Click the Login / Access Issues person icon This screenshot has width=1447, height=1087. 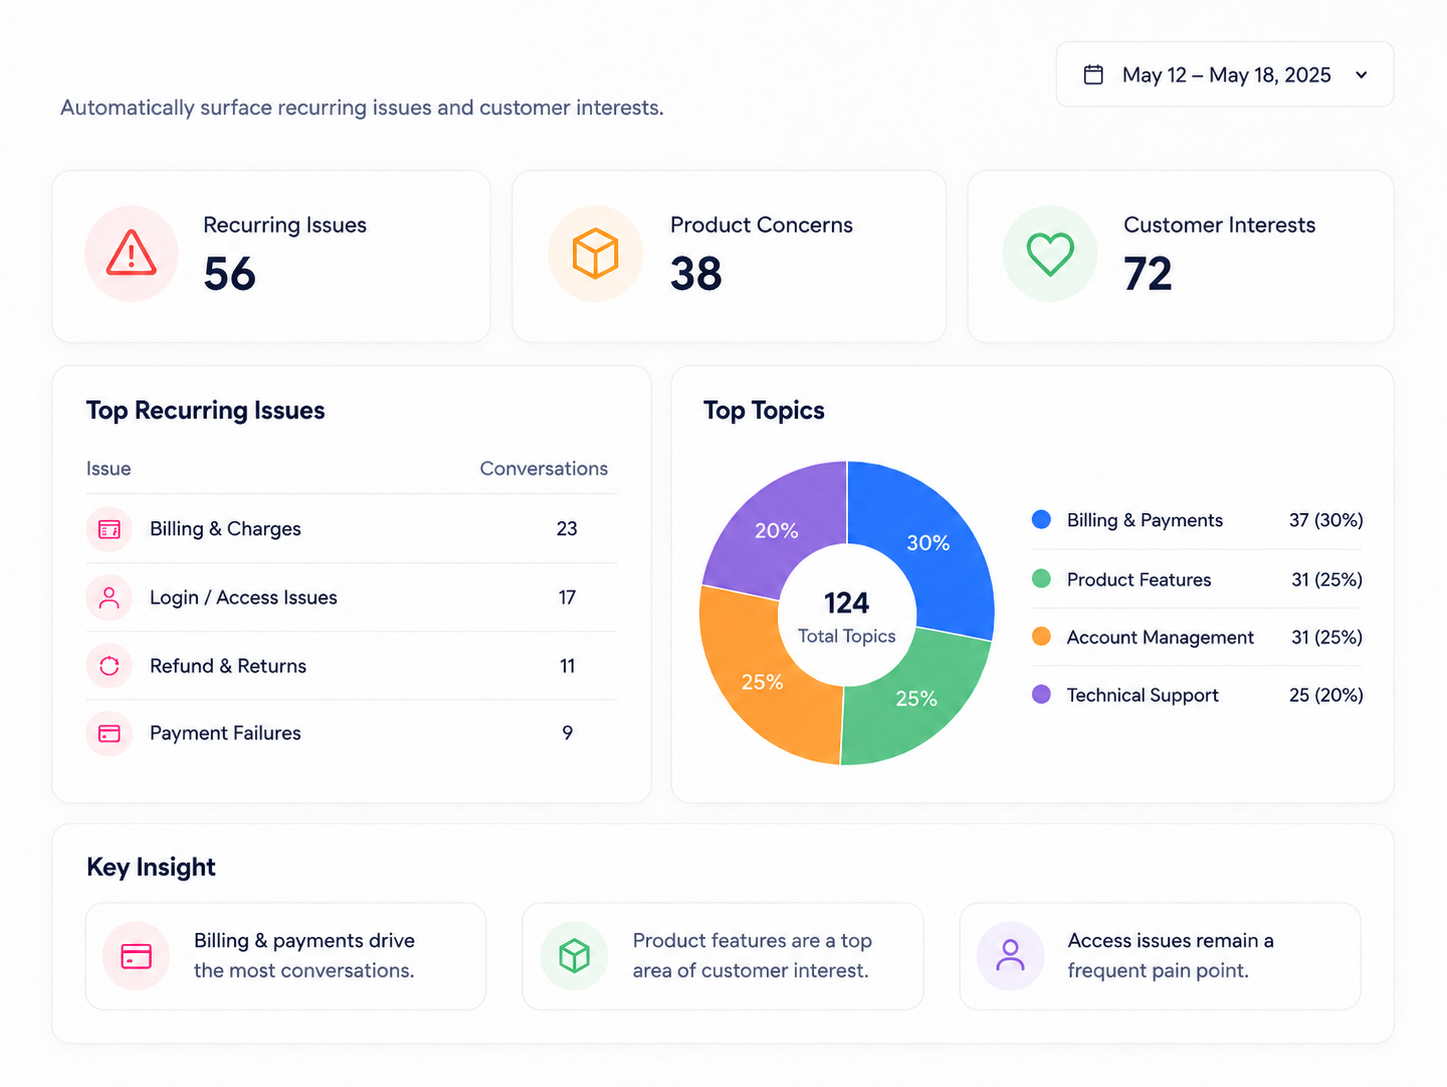click(109, 598)
